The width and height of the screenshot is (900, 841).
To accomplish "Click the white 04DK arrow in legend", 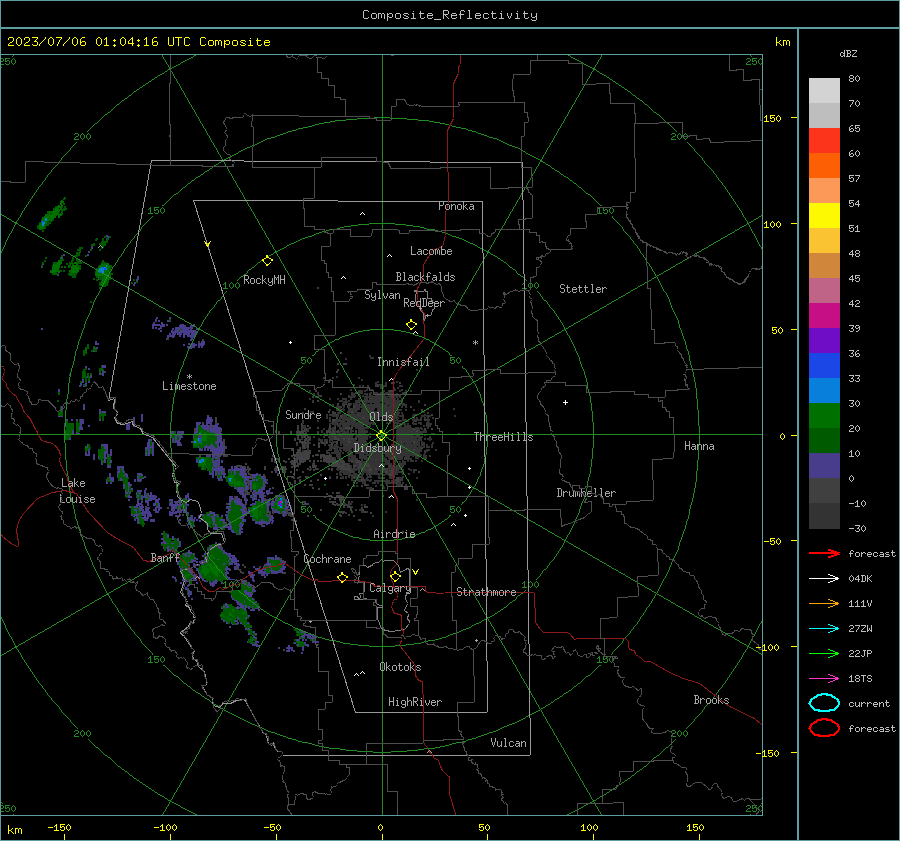I will (824, 578).
